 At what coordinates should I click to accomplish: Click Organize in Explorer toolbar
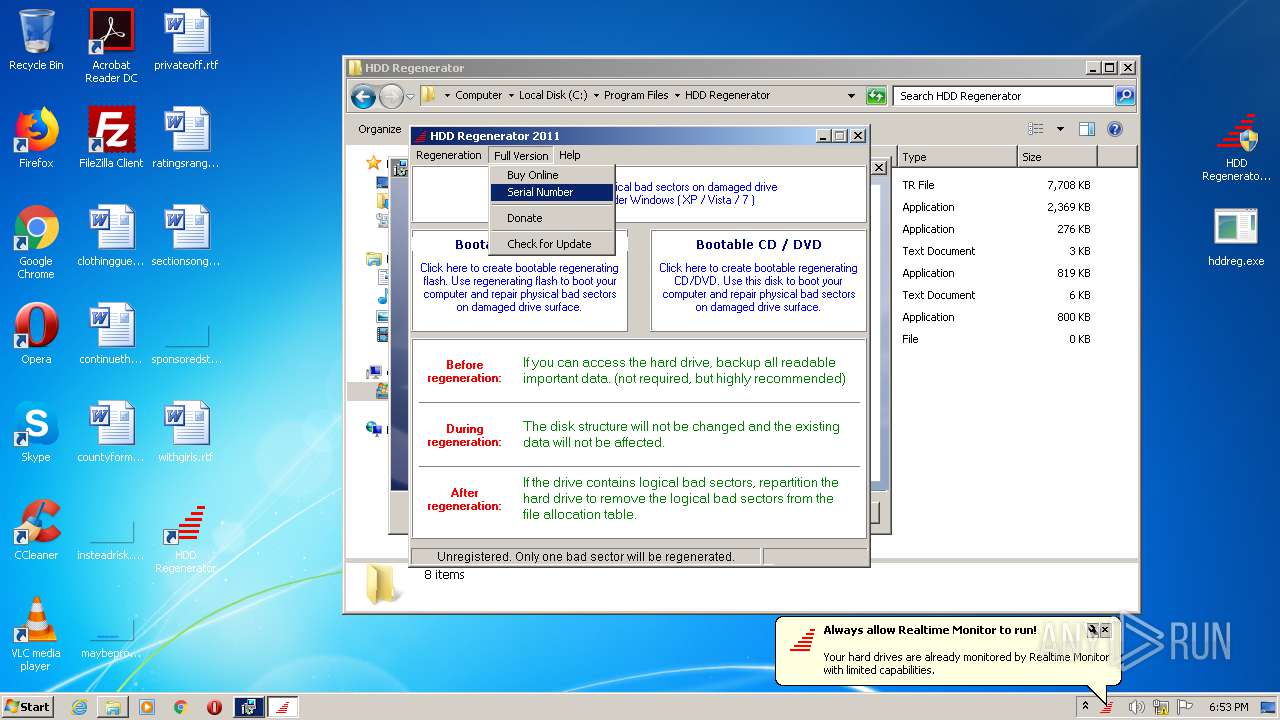380,129
